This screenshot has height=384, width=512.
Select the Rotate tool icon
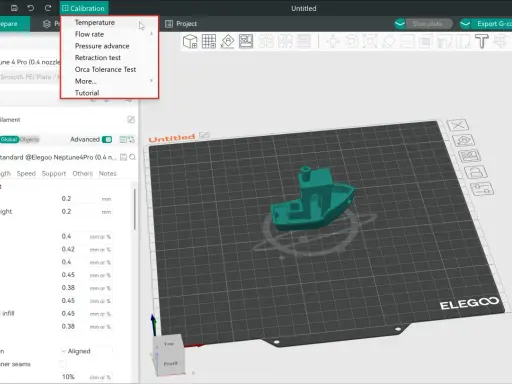tap(351, 41)
